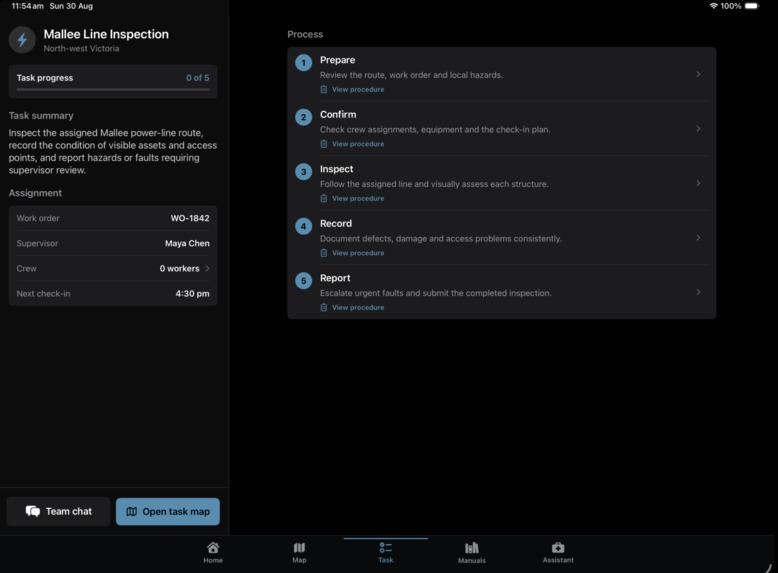This screenshot has width=778, height=573.
Task: Open step 1 numbered circle for Prepare
Action: tap(304, 63)
